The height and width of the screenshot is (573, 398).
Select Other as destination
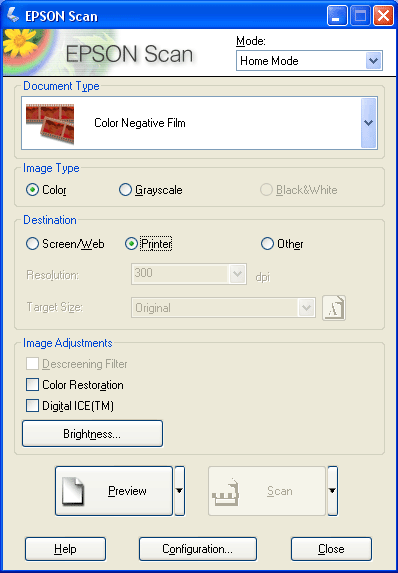[282, 244]
